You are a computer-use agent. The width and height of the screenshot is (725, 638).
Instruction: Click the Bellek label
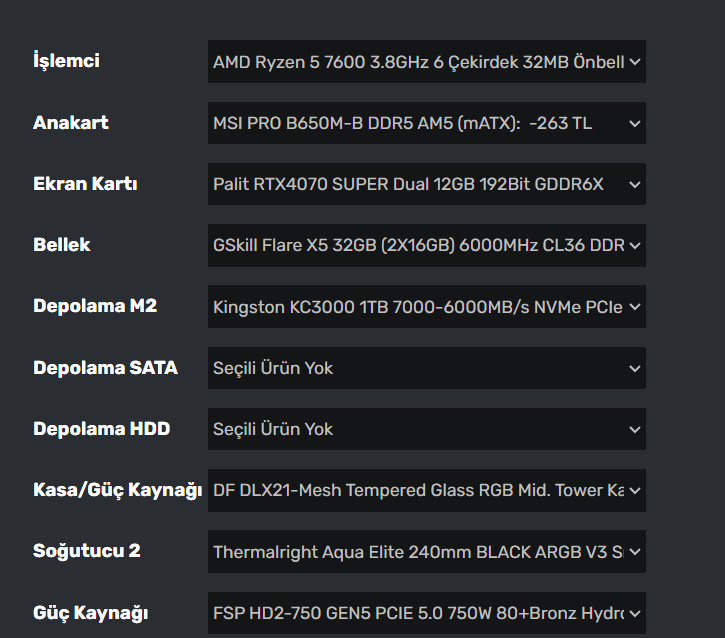pyautogui.click(x=61, y=245)
